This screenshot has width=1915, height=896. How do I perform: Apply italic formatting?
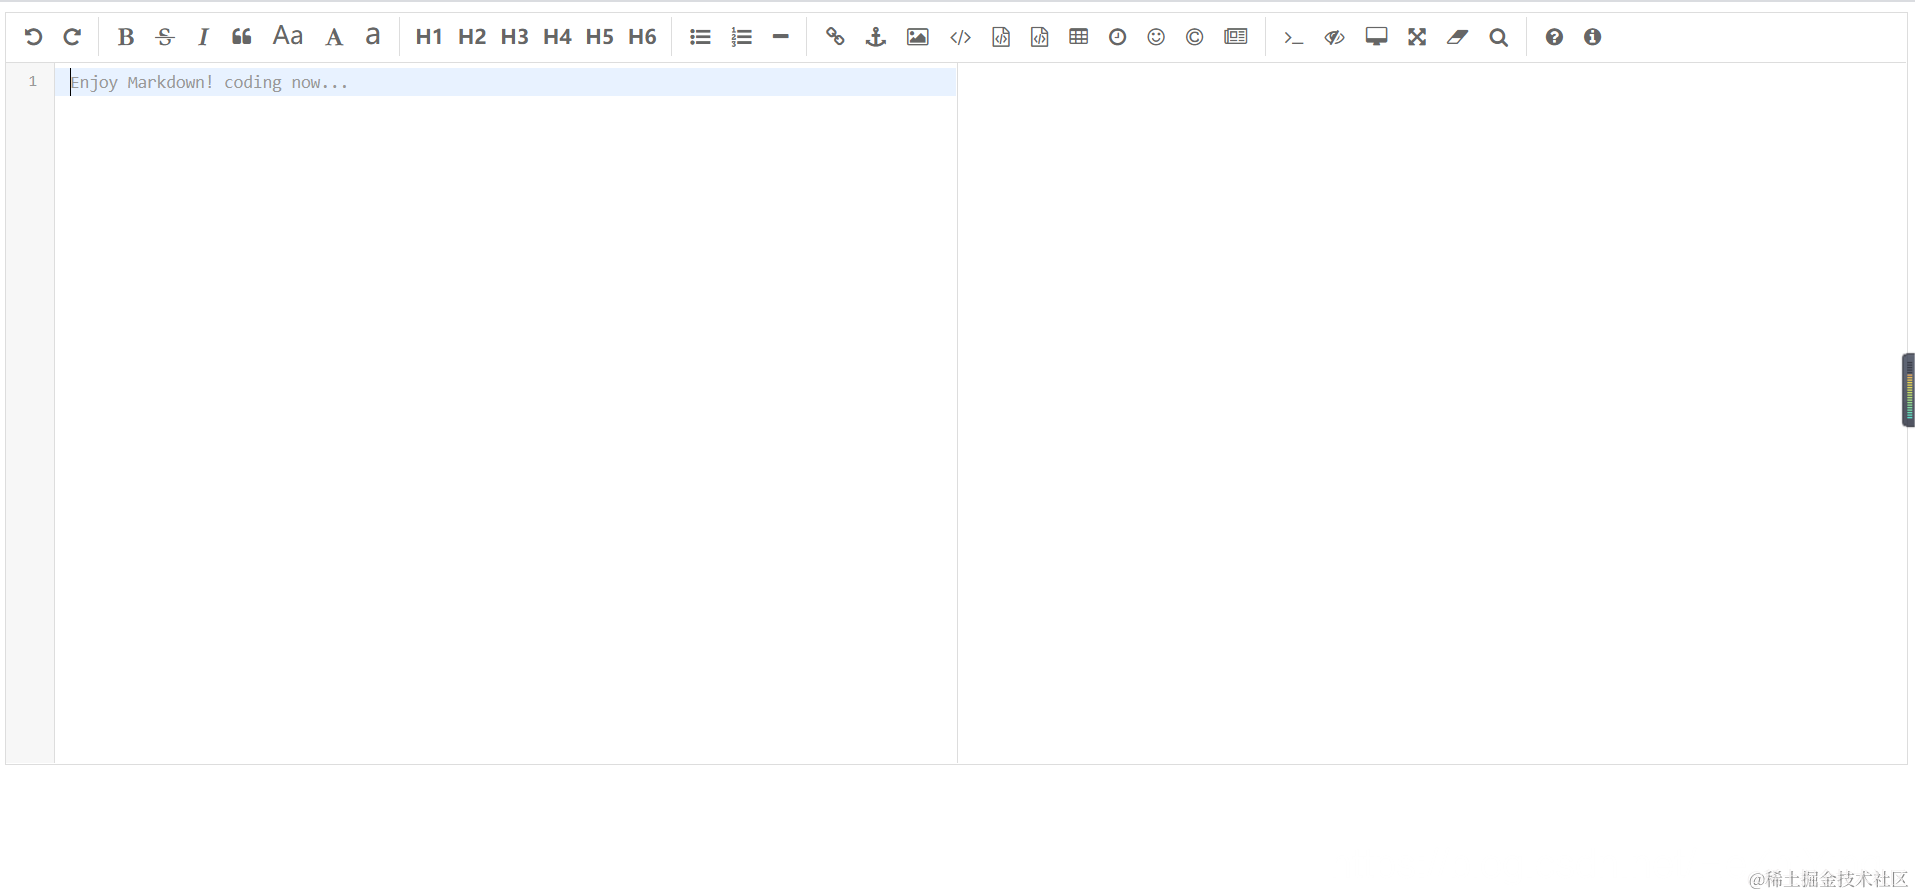click(203, 37)
